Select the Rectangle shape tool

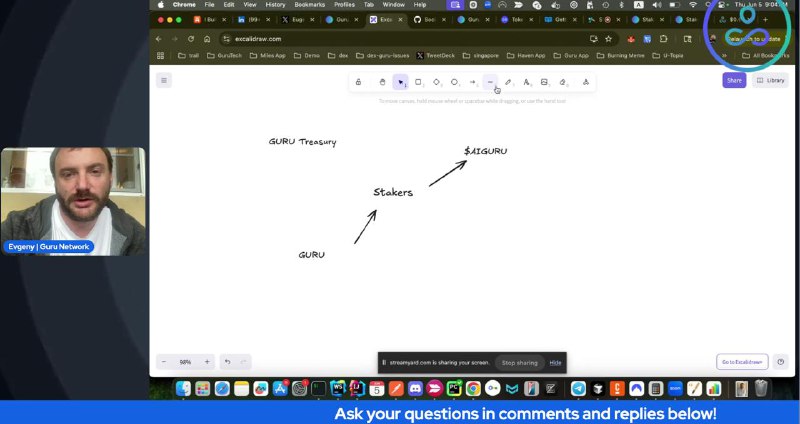tap(418, 82)
